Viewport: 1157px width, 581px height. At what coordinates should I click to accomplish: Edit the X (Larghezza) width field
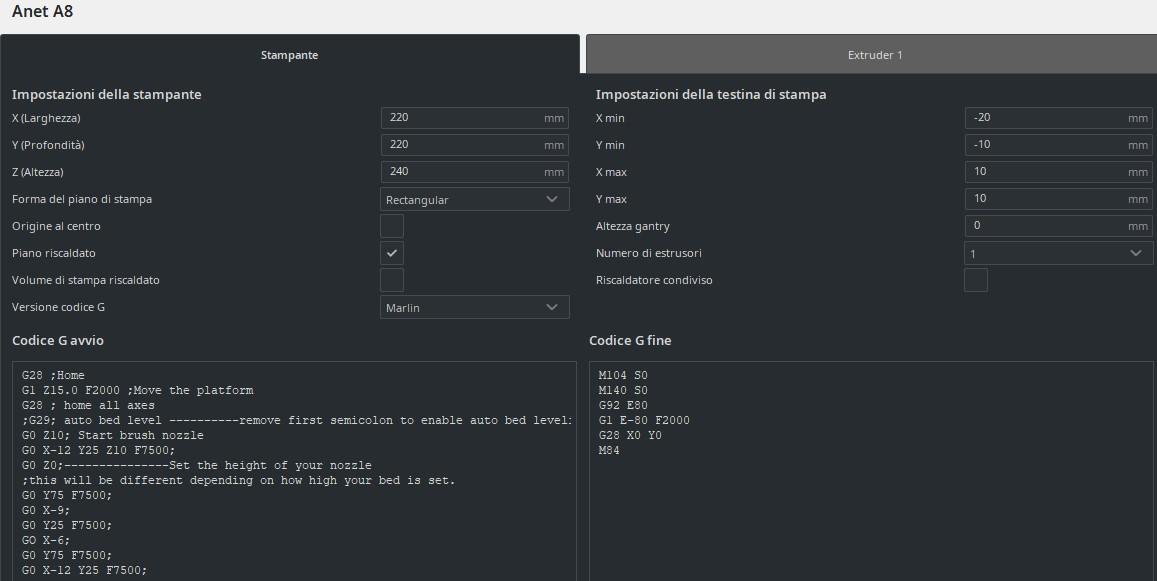pos(474,118)
